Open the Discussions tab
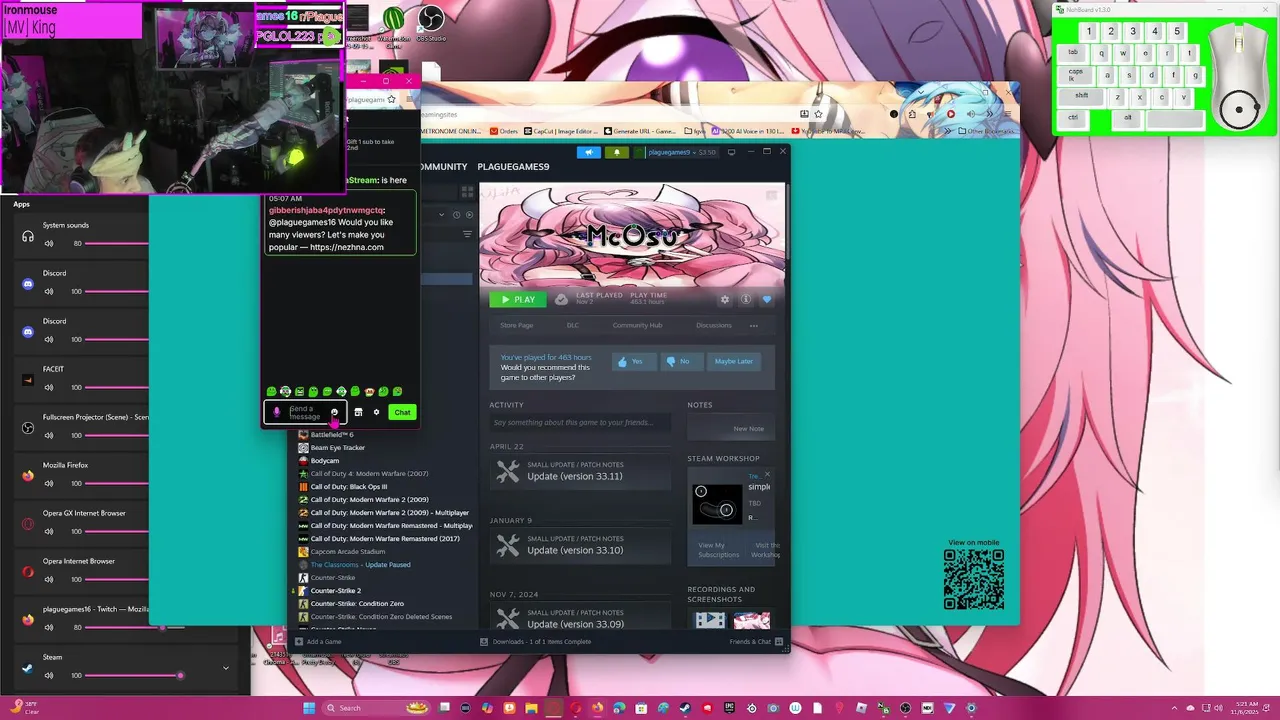This screenshot has height=720, width=1280. coord(714,325)
